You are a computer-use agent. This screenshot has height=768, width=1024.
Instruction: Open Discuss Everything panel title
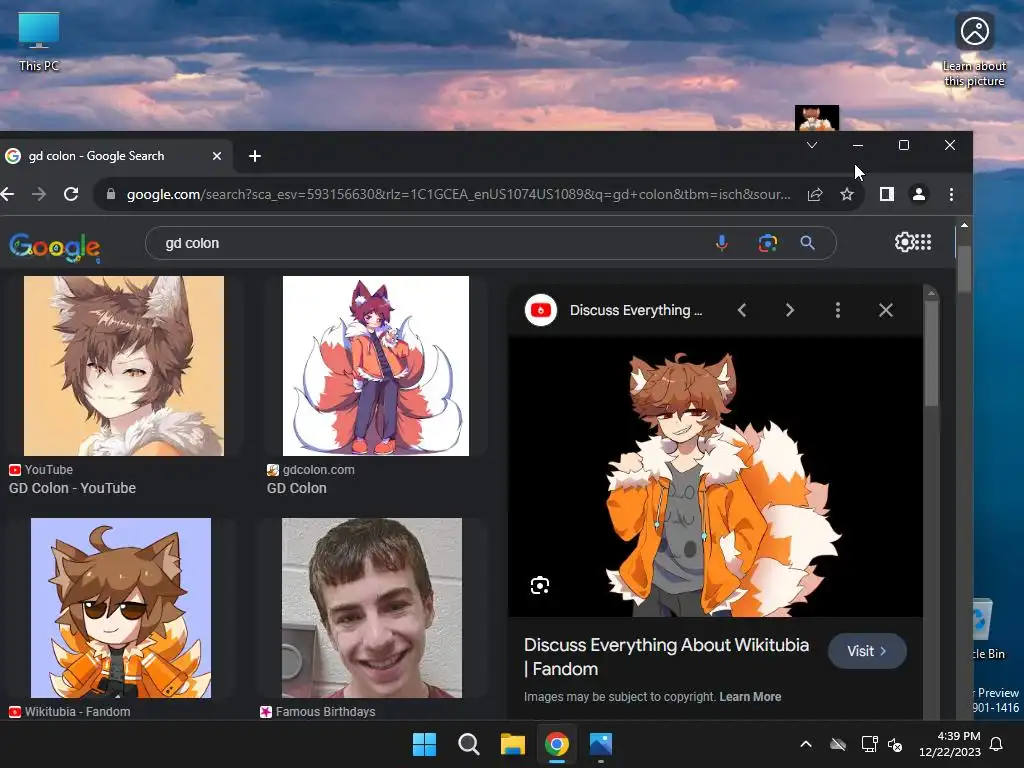tap(635, 310)
